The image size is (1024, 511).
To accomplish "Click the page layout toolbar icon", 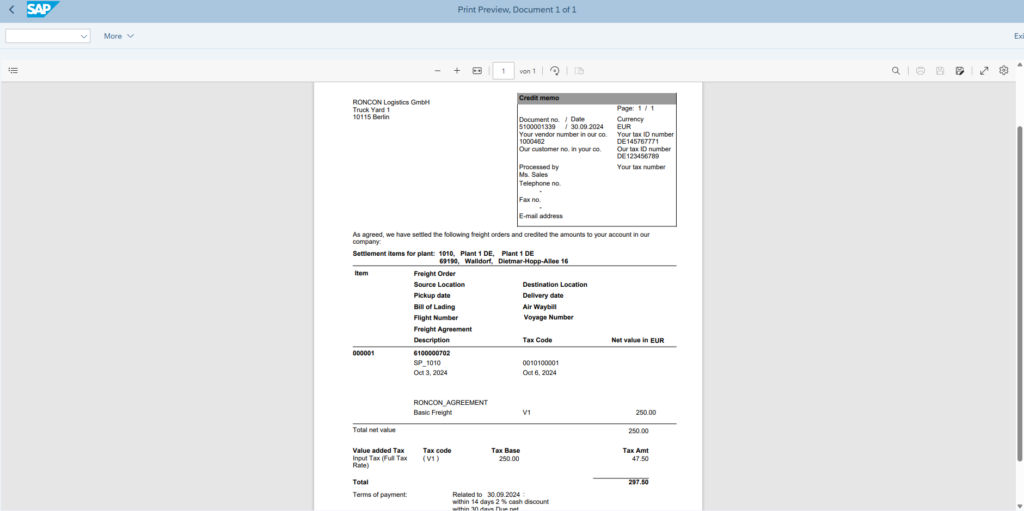I will pos(579,71).
